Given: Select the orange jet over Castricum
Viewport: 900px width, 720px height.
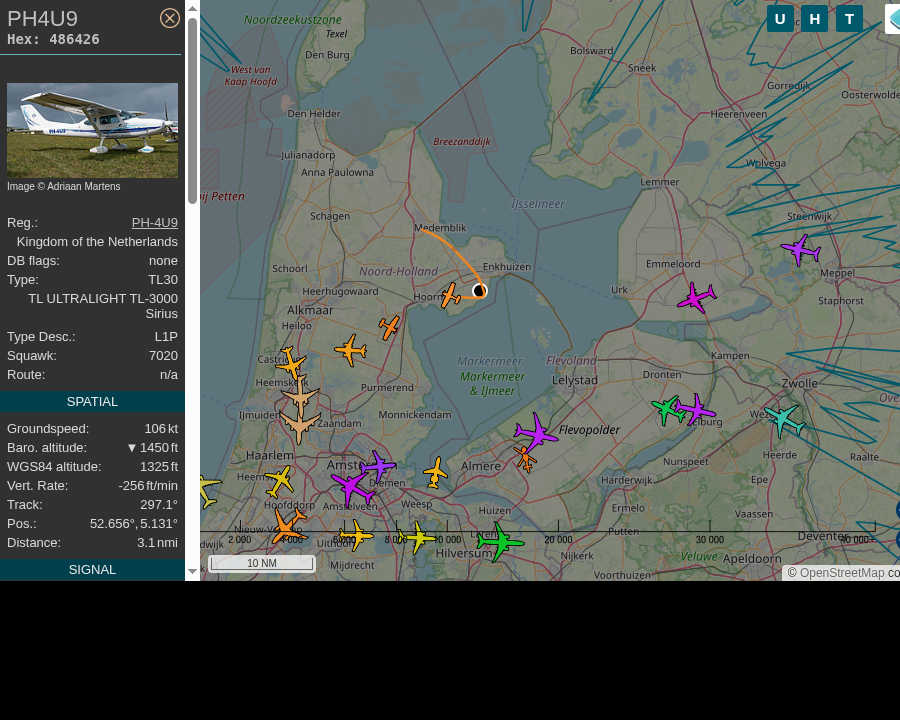Looking at the screenshot, I should click(290, 363).
